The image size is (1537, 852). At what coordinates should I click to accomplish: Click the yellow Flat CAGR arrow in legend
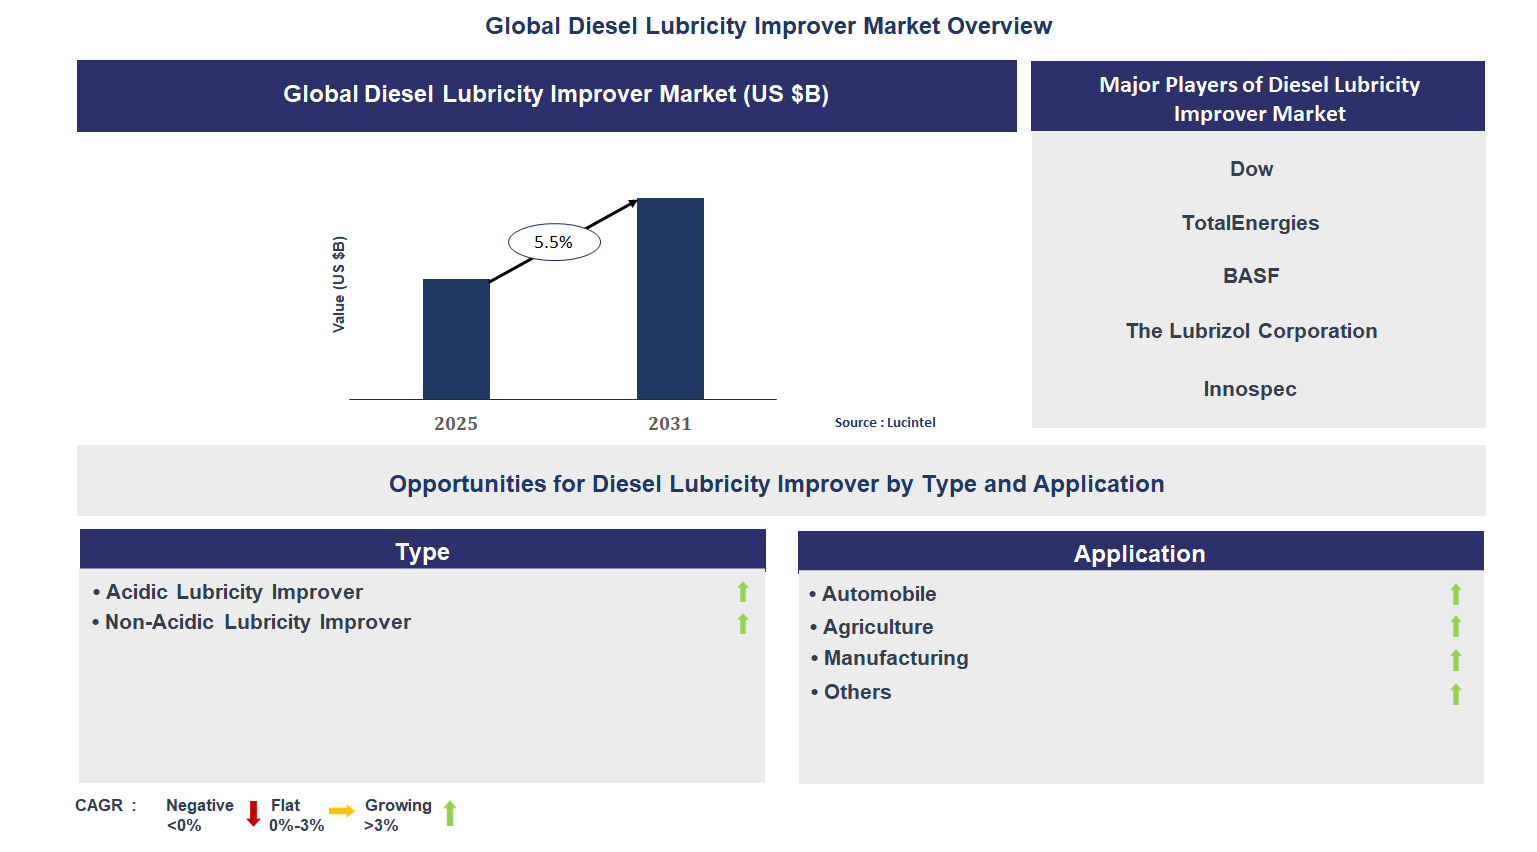[340, 813]
